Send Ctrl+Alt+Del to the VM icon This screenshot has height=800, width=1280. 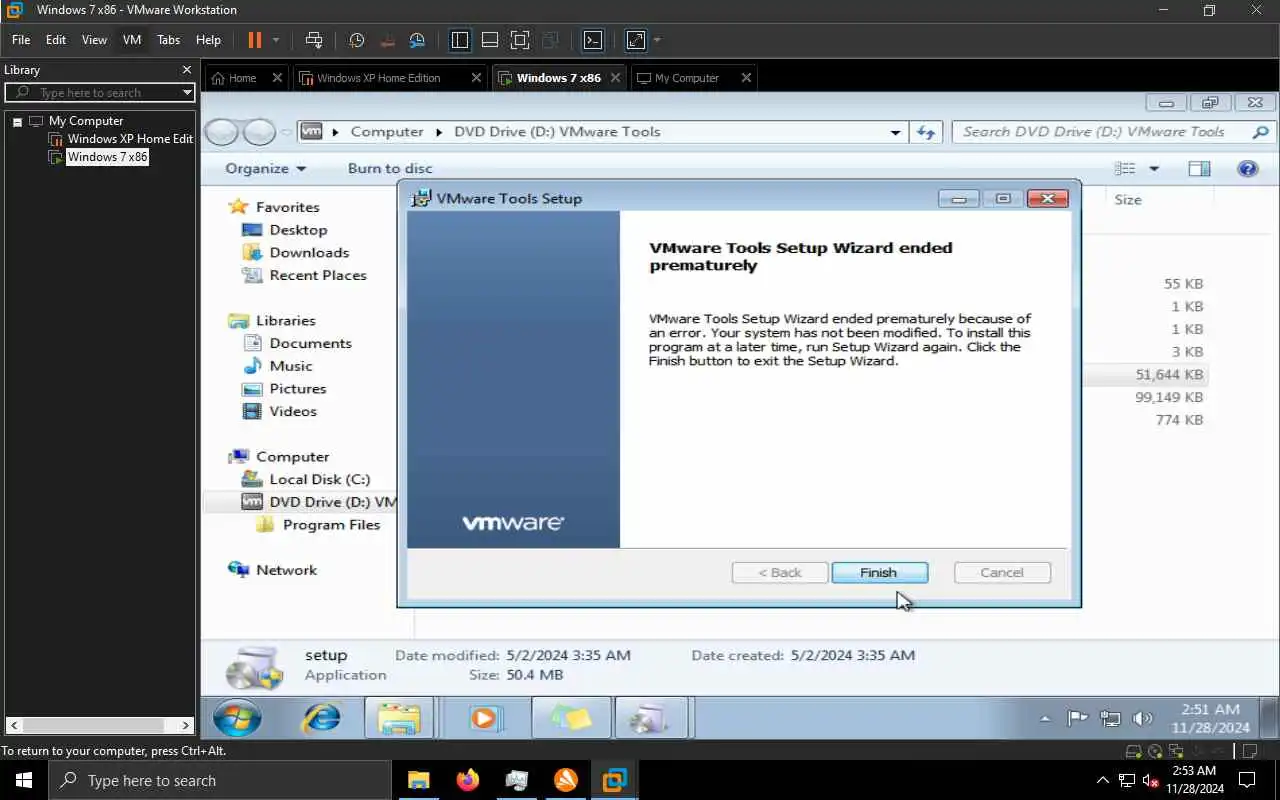(314, 40)
